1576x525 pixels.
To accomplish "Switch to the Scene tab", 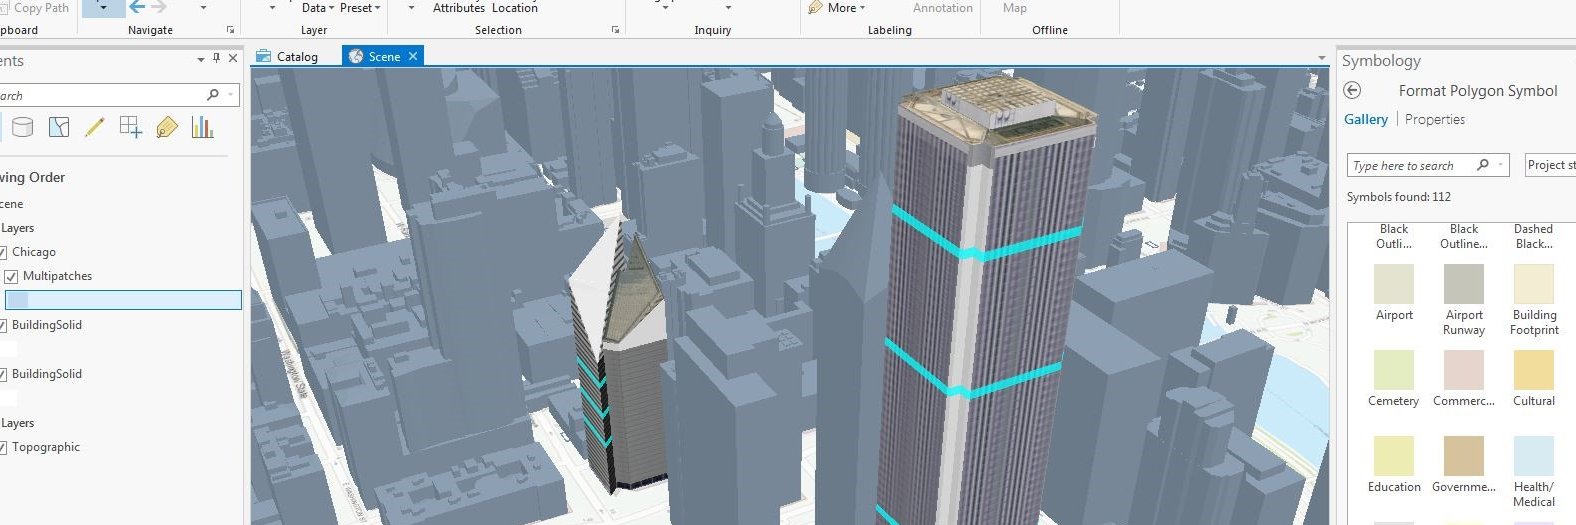I will coord(384,56).
